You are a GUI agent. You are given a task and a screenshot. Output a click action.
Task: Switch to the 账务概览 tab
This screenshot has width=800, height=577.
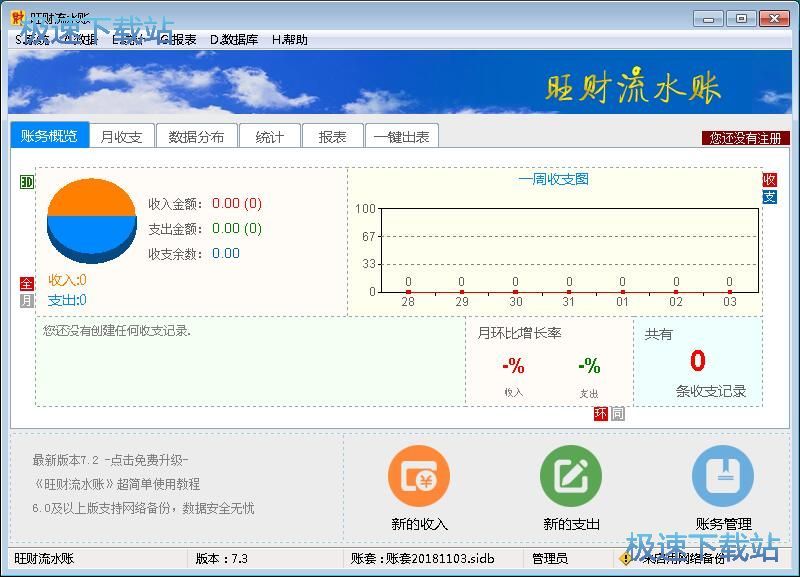[49, 136]
